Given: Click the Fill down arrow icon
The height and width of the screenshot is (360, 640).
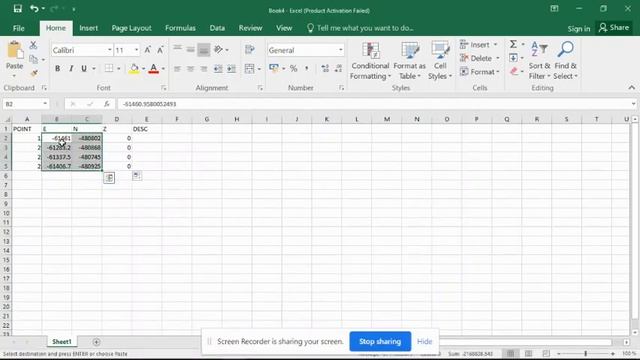Looking at the screenshot, I should (513, 58).
